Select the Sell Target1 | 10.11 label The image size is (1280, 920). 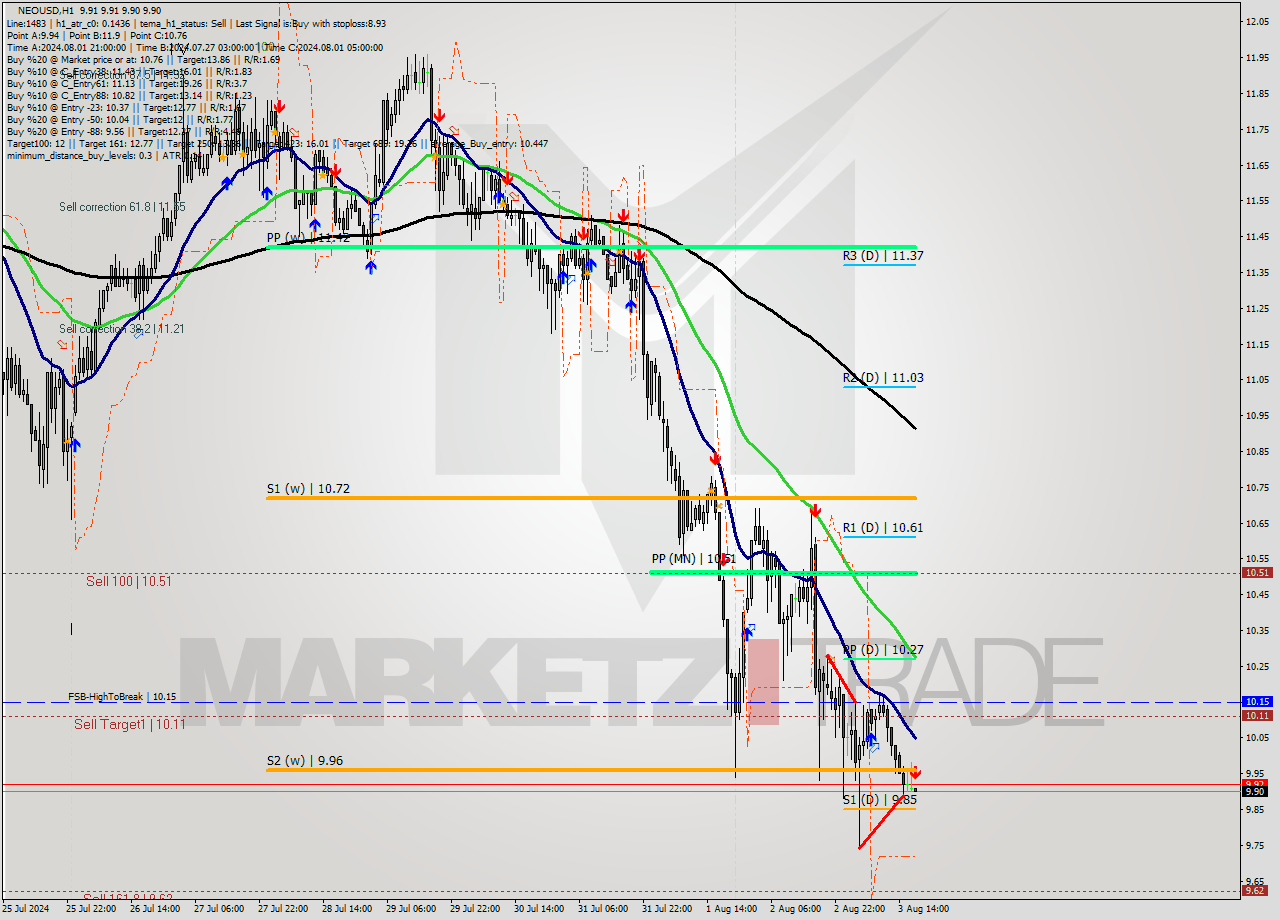[x=128, y=725]
